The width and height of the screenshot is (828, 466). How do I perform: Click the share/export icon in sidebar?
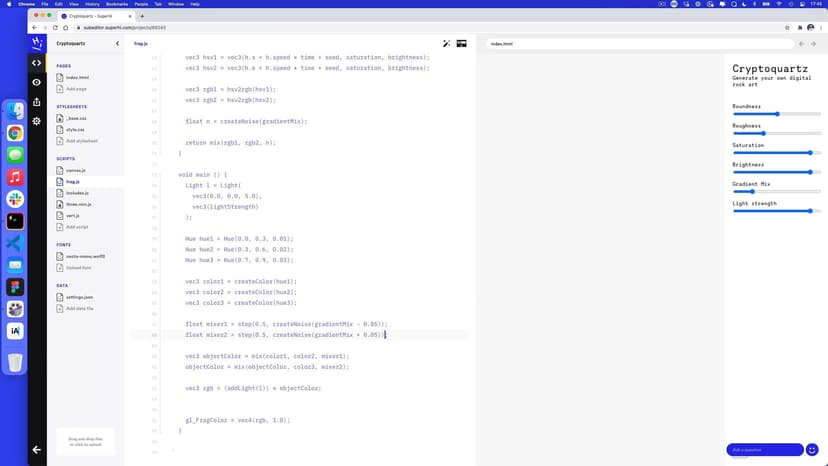(x=37, y=101)
